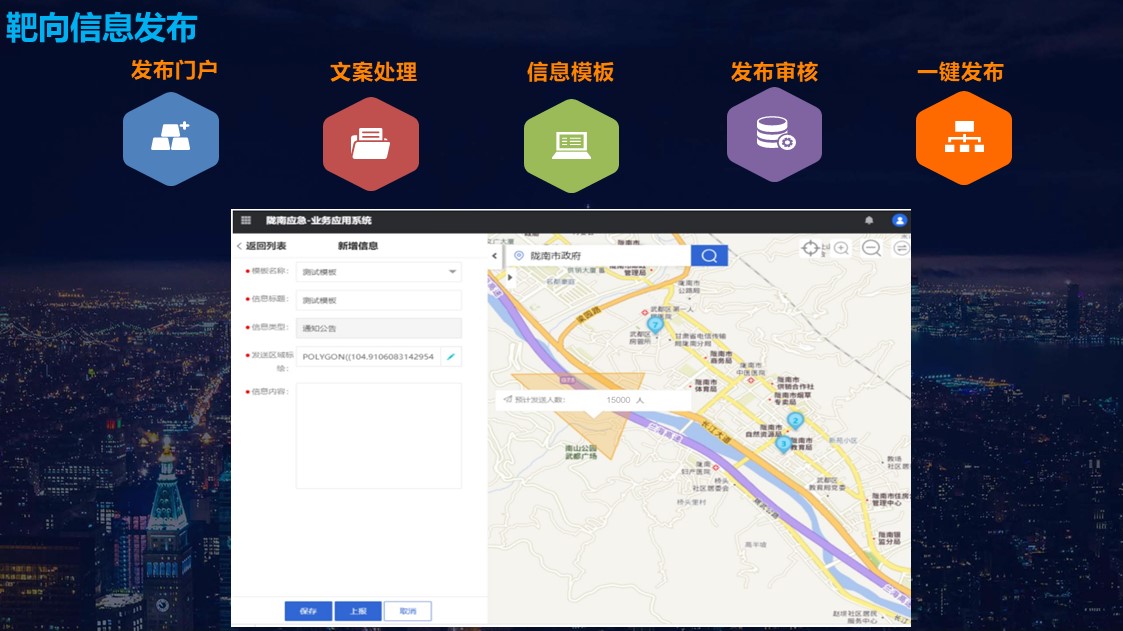Click the red 文案处理 folder hexagon icon
Viewport: 1123px width, 631px height.
370,144
